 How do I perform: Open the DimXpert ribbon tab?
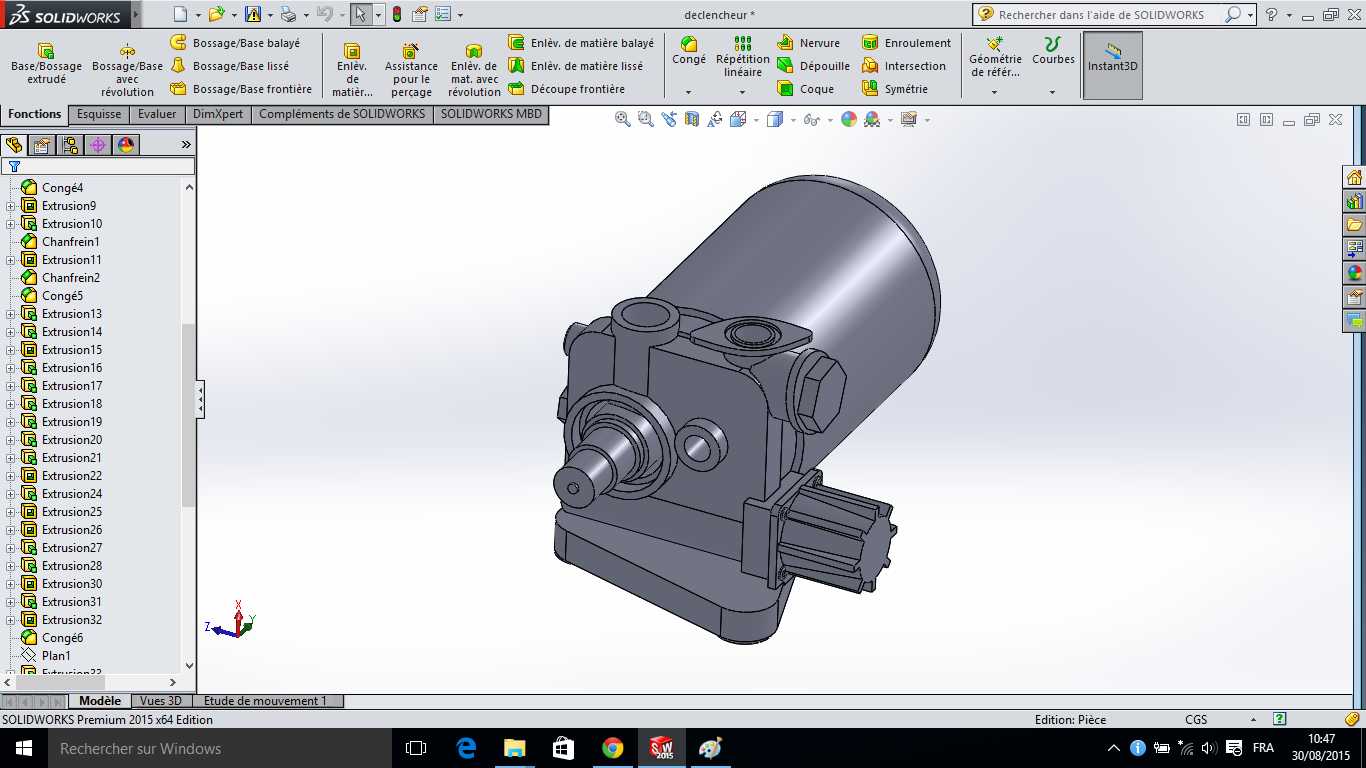[218, 114]
